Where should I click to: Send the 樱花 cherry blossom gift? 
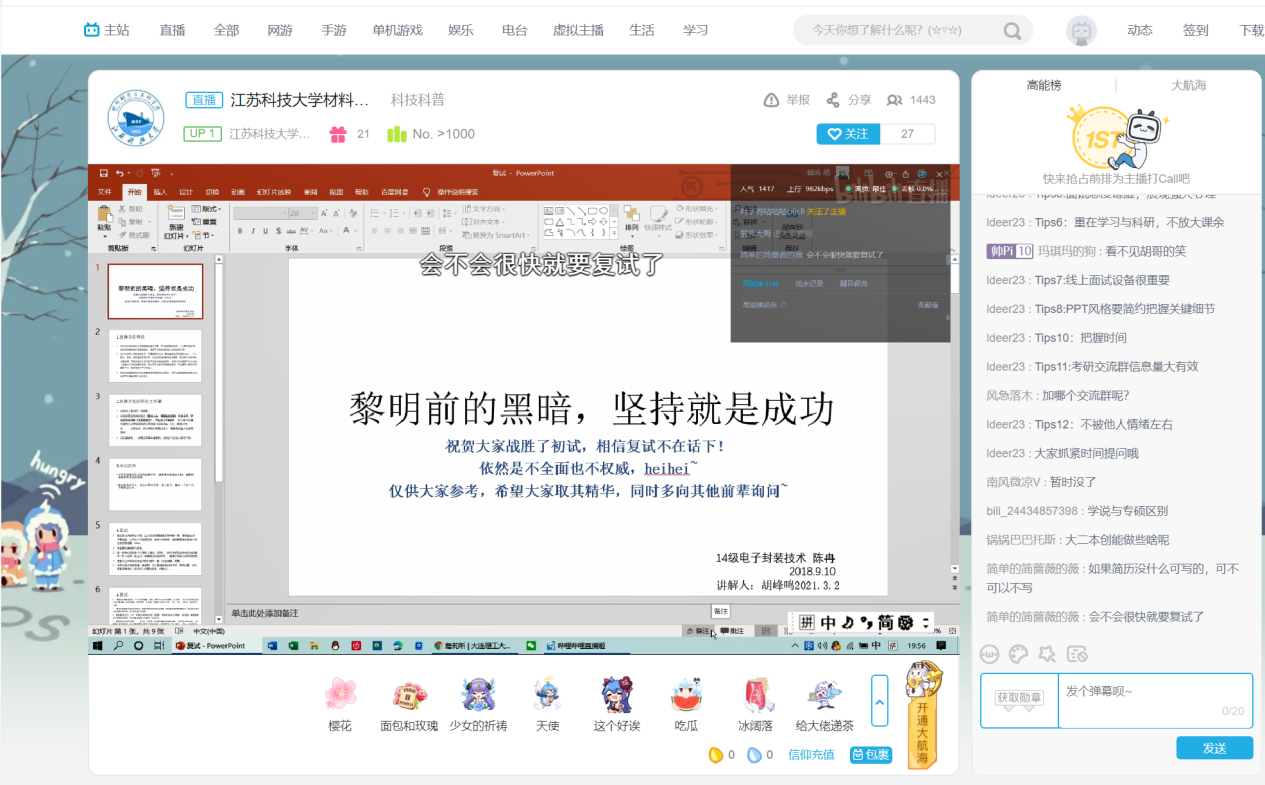(340, 695)
